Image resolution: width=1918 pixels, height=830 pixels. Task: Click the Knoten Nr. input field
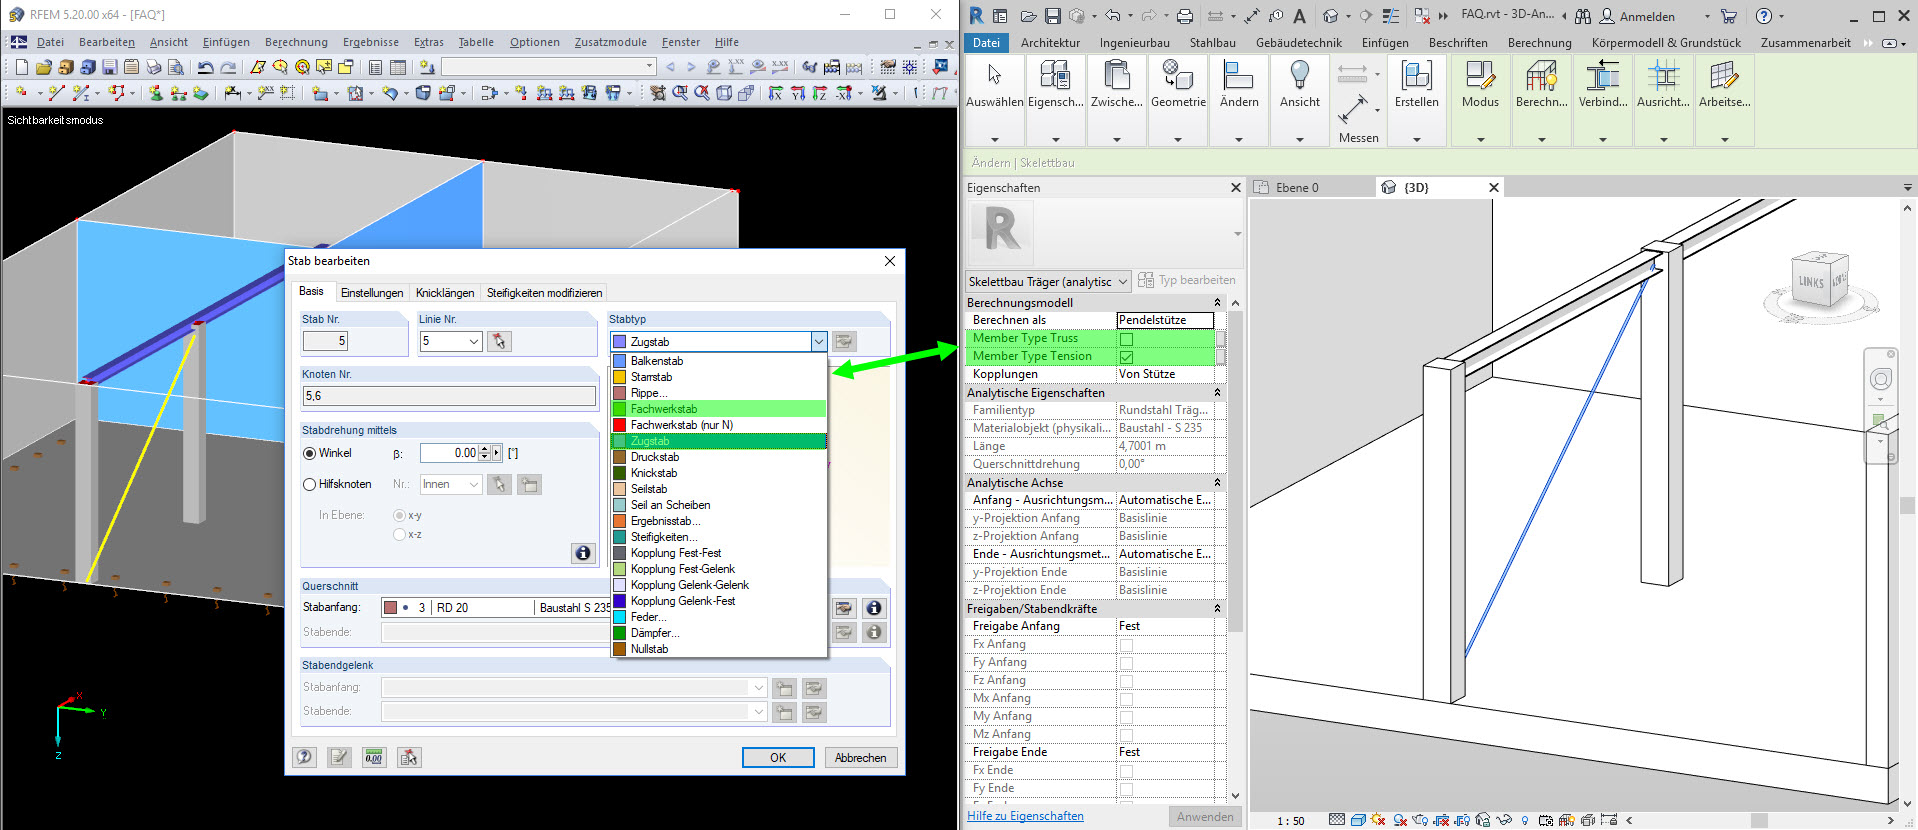(449, 396)
